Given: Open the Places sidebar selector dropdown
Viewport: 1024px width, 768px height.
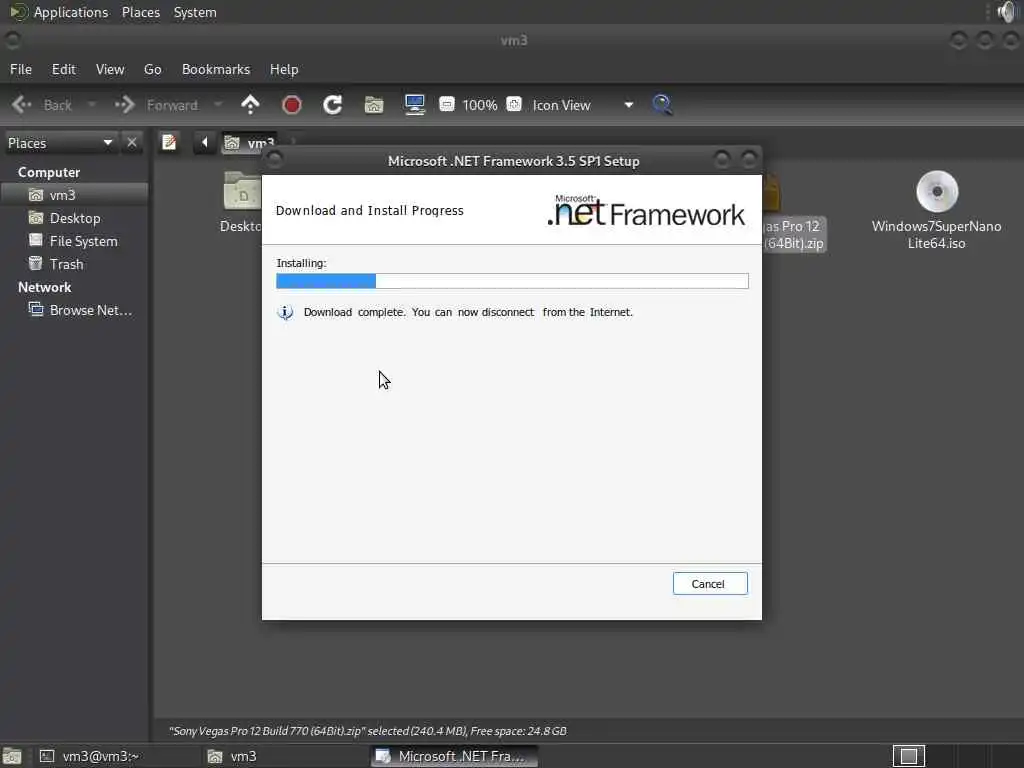Looking at the screenshot, I should click(60, 142).
